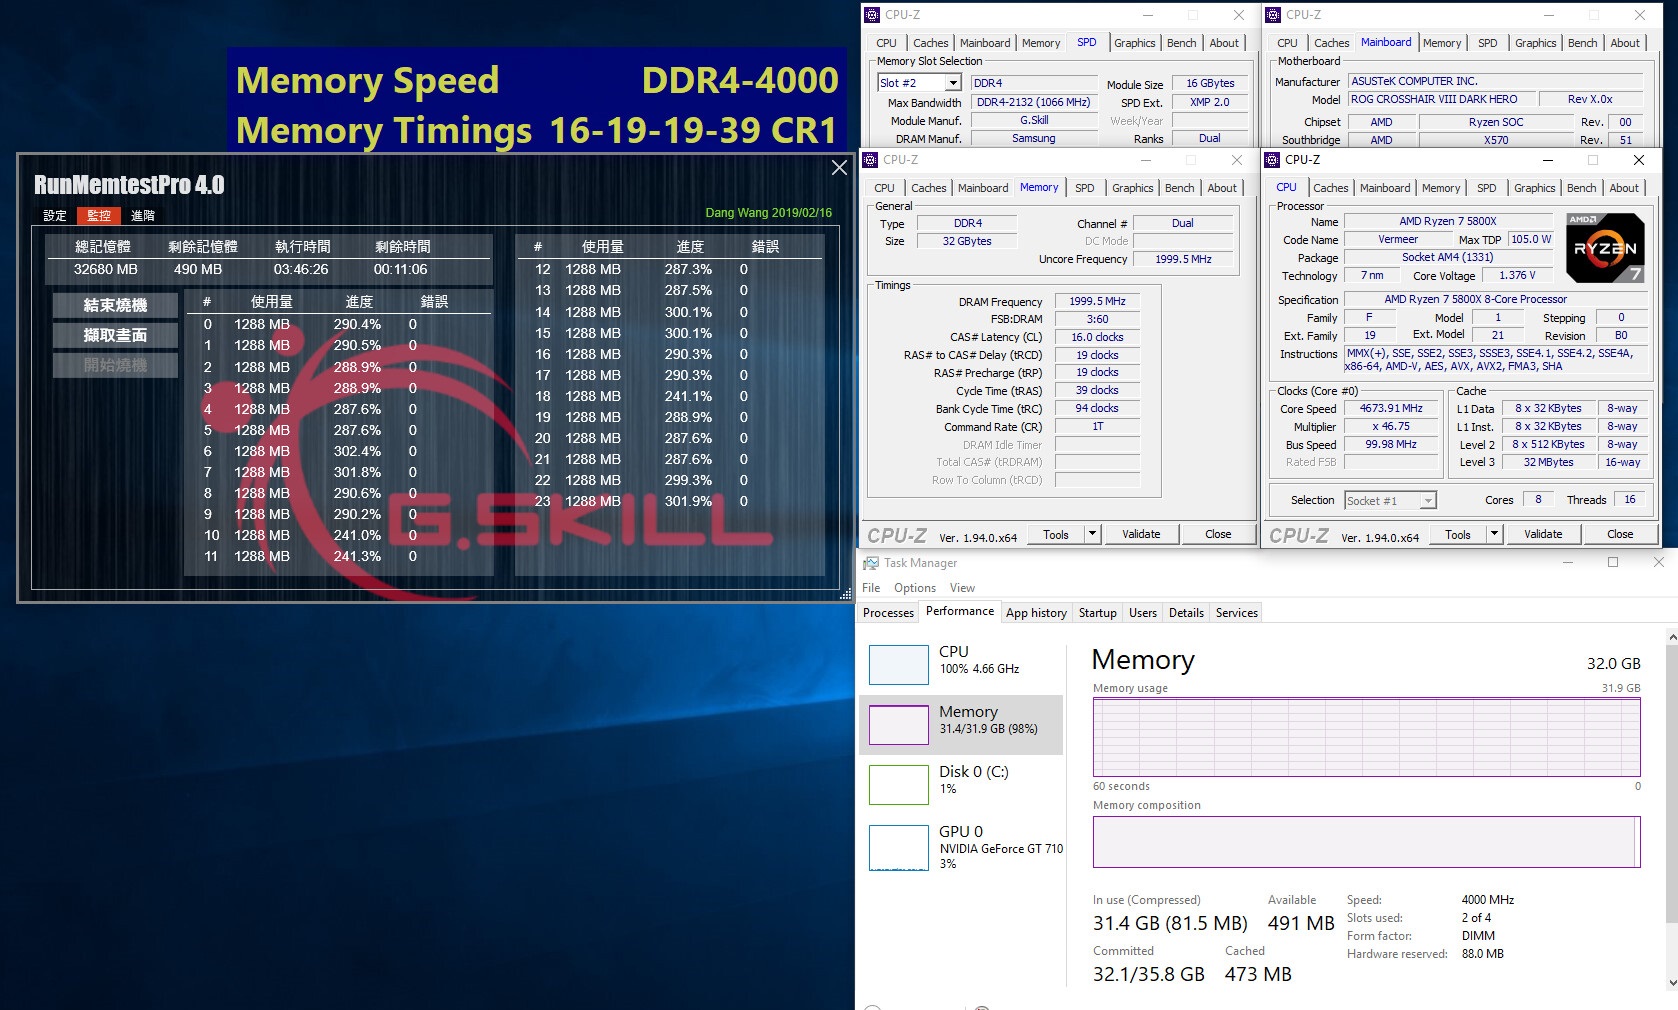This screenshot has width=1678, height=1010.
Task: Click the CPU-Z icon in Memory window title bar
Action: pyautogui.click(x=871, y=160)
